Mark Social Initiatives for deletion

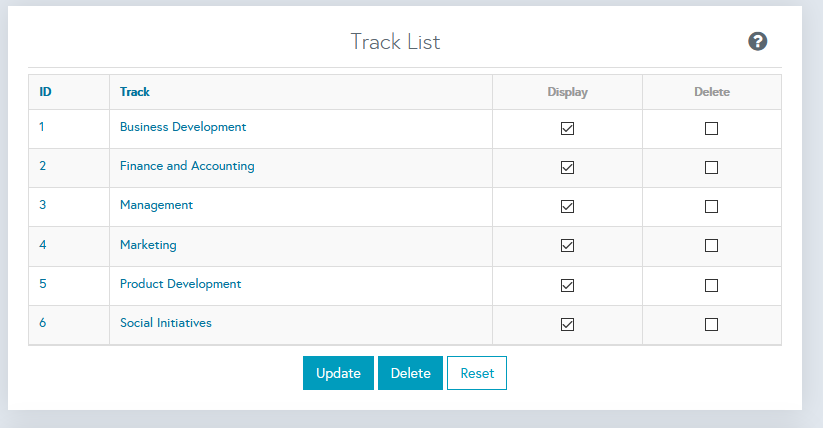711,324
